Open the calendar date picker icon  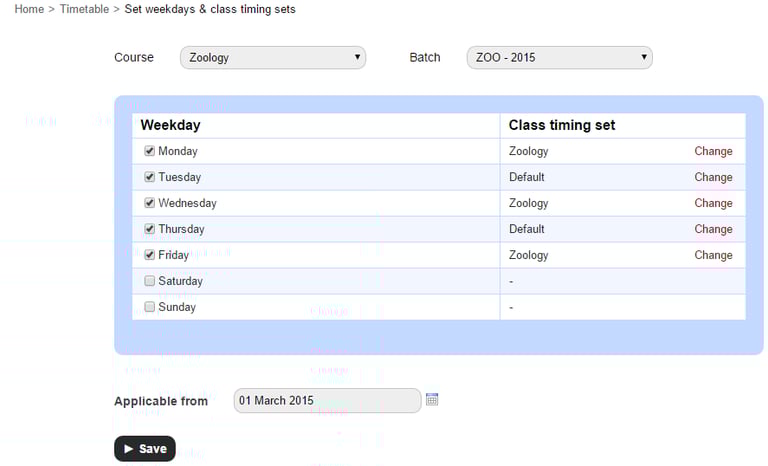pyautogui.click(x=432, y=400)
